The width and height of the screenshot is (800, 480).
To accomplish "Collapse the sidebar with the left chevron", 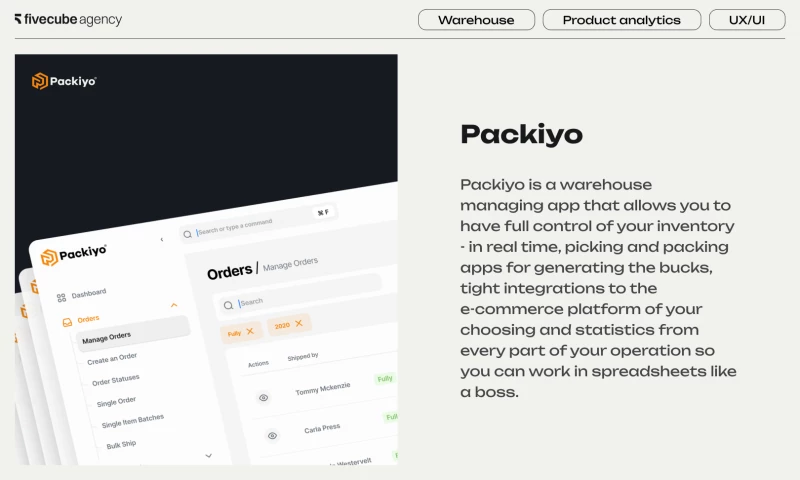I will (162, 239).
